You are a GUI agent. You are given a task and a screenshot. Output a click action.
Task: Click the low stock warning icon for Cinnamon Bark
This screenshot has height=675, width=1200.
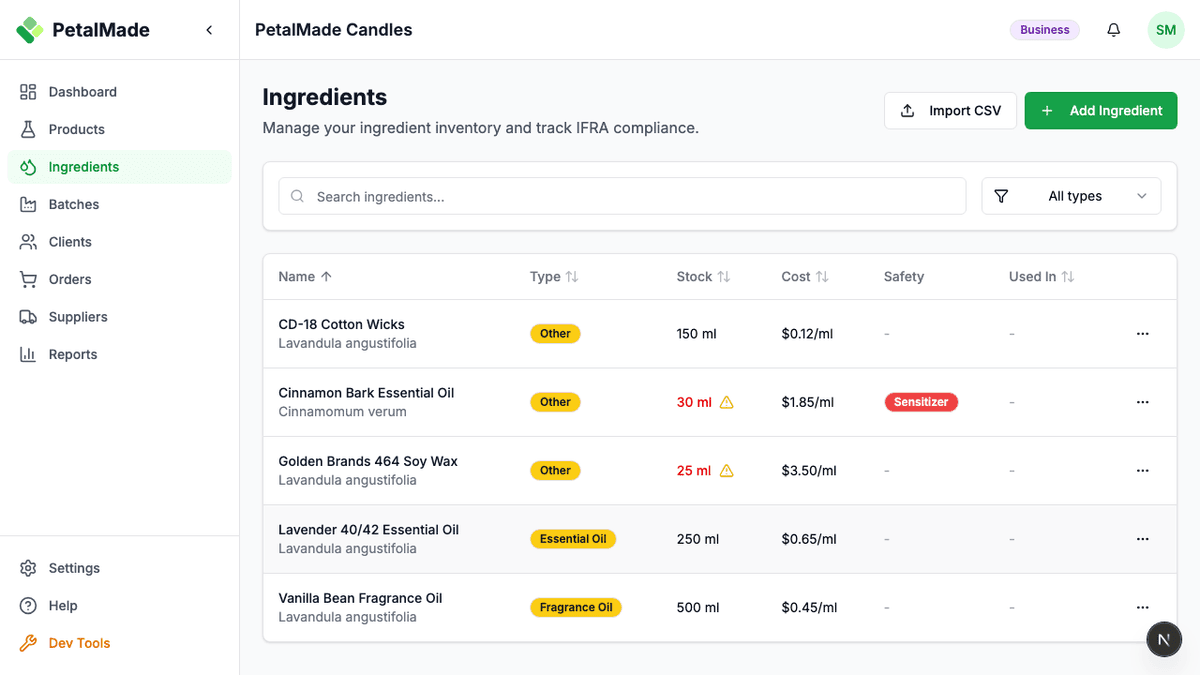point(727,402)
